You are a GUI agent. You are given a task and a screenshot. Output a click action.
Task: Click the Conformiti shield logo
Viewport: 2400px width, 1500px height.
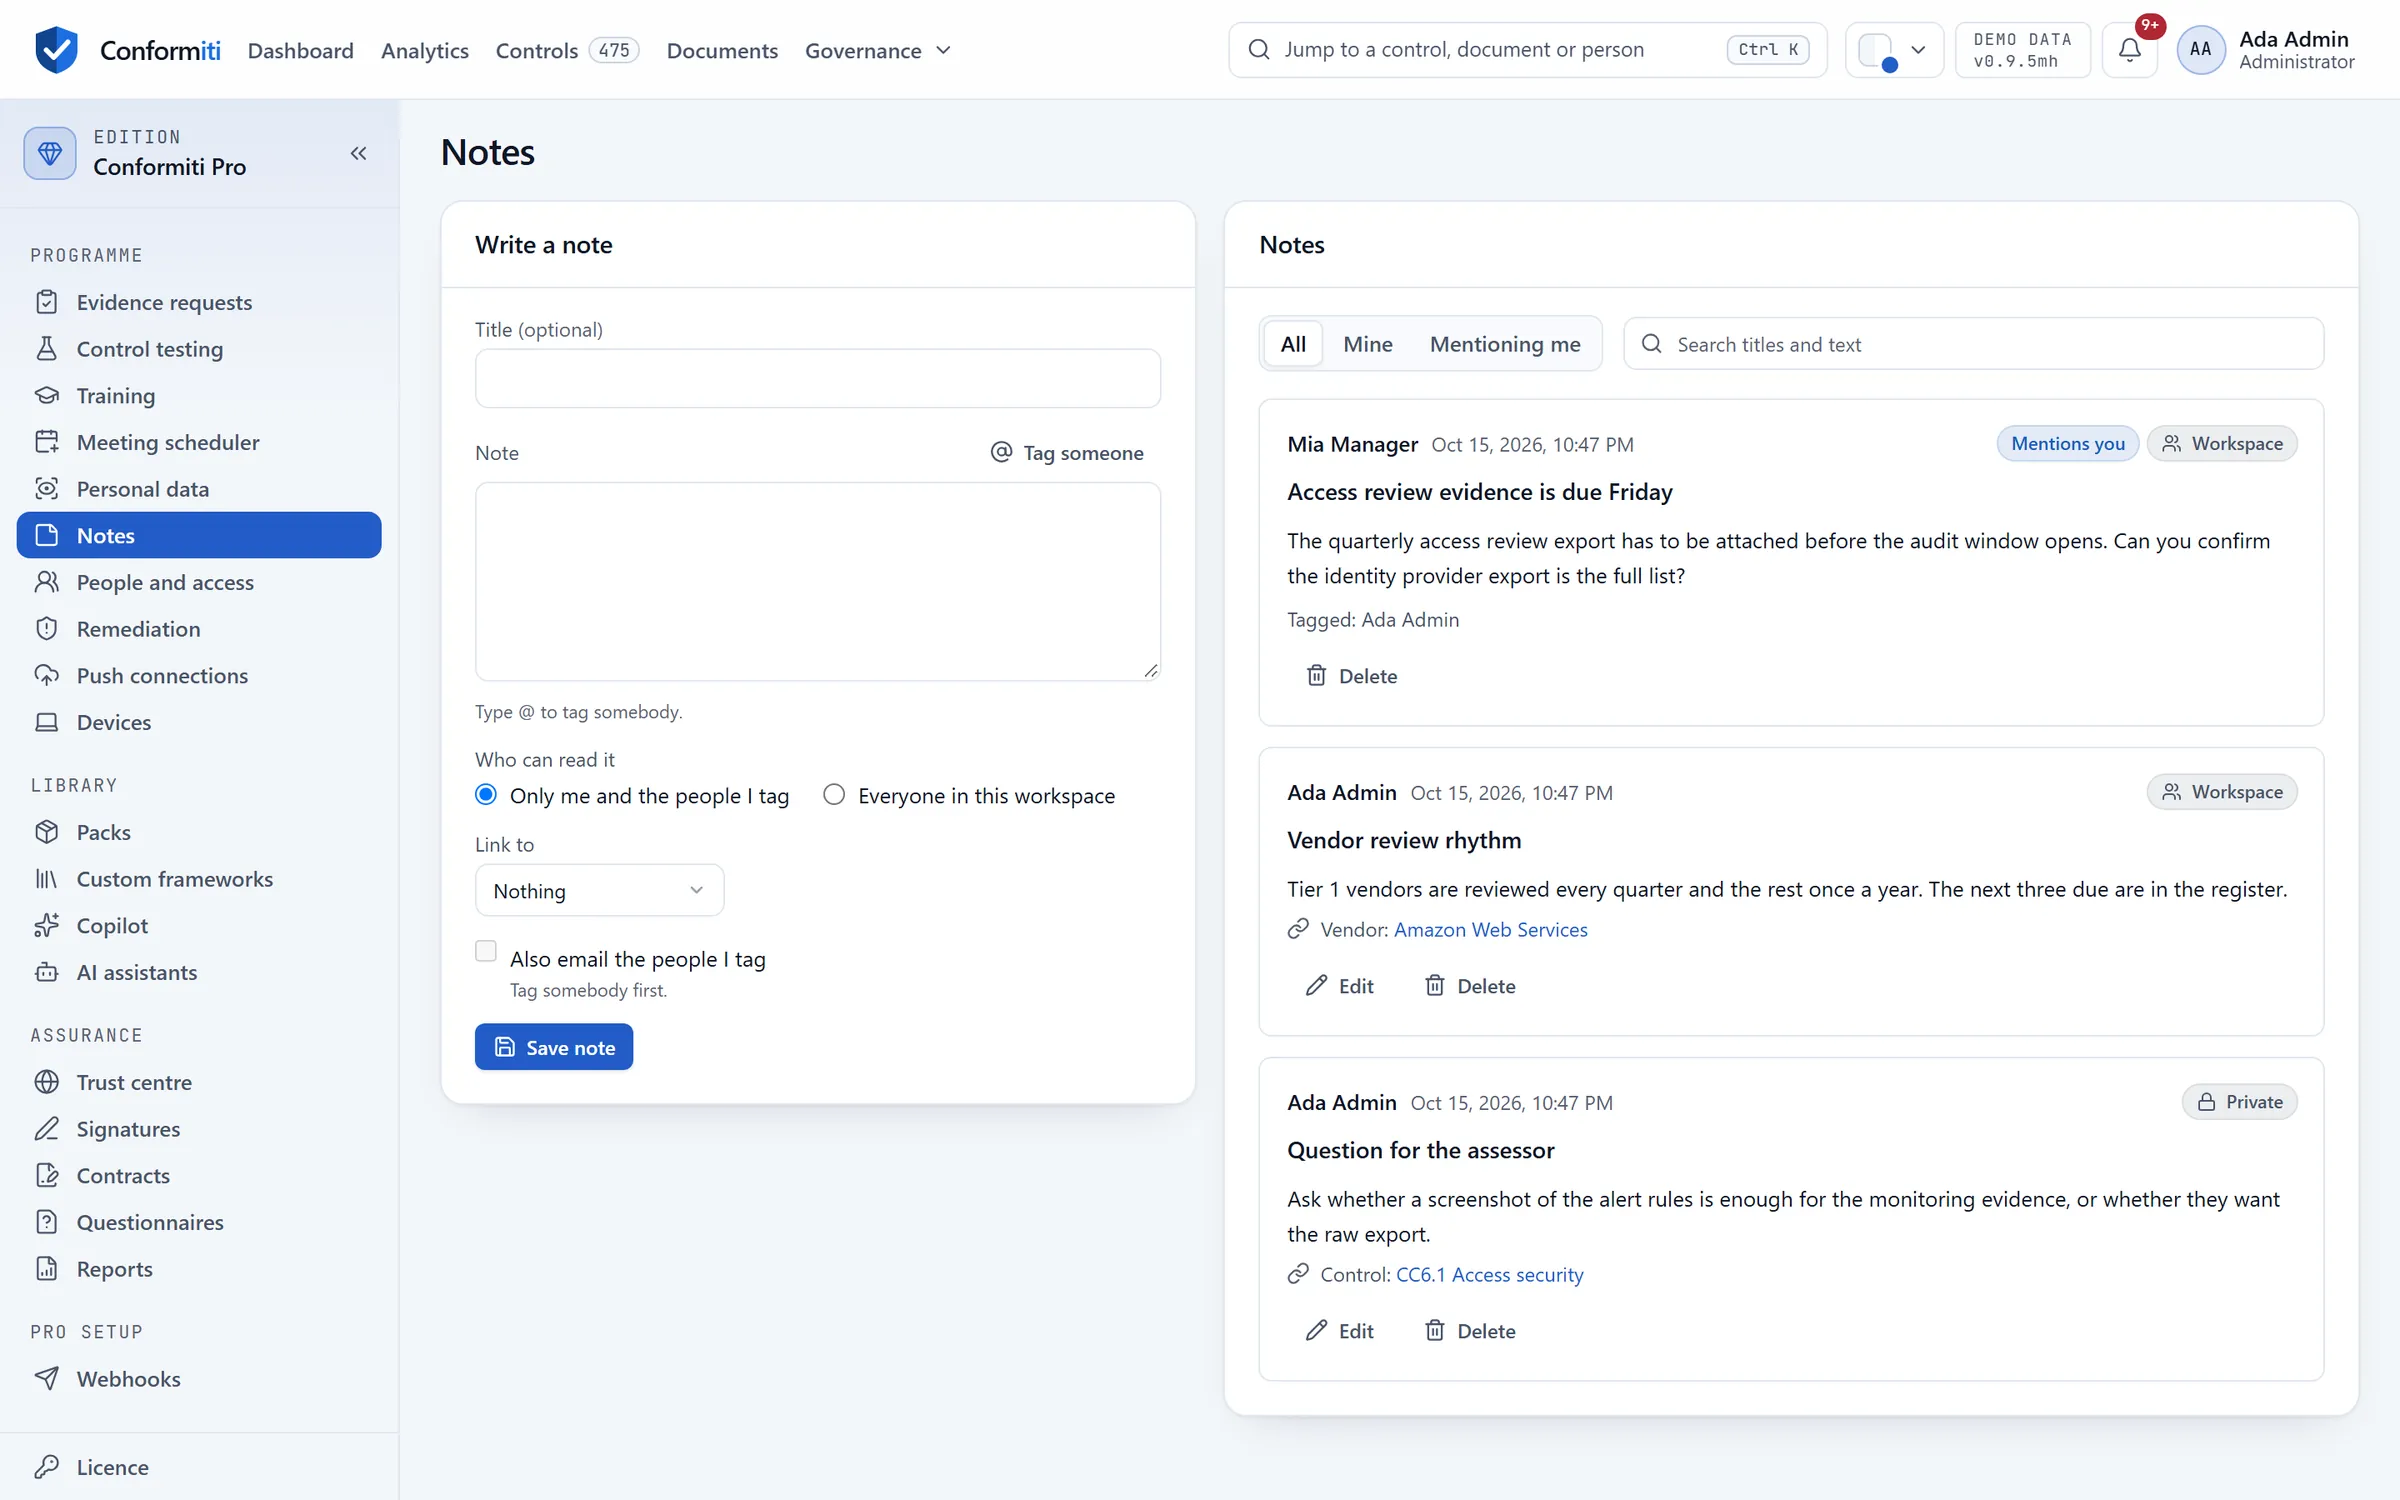56,49
